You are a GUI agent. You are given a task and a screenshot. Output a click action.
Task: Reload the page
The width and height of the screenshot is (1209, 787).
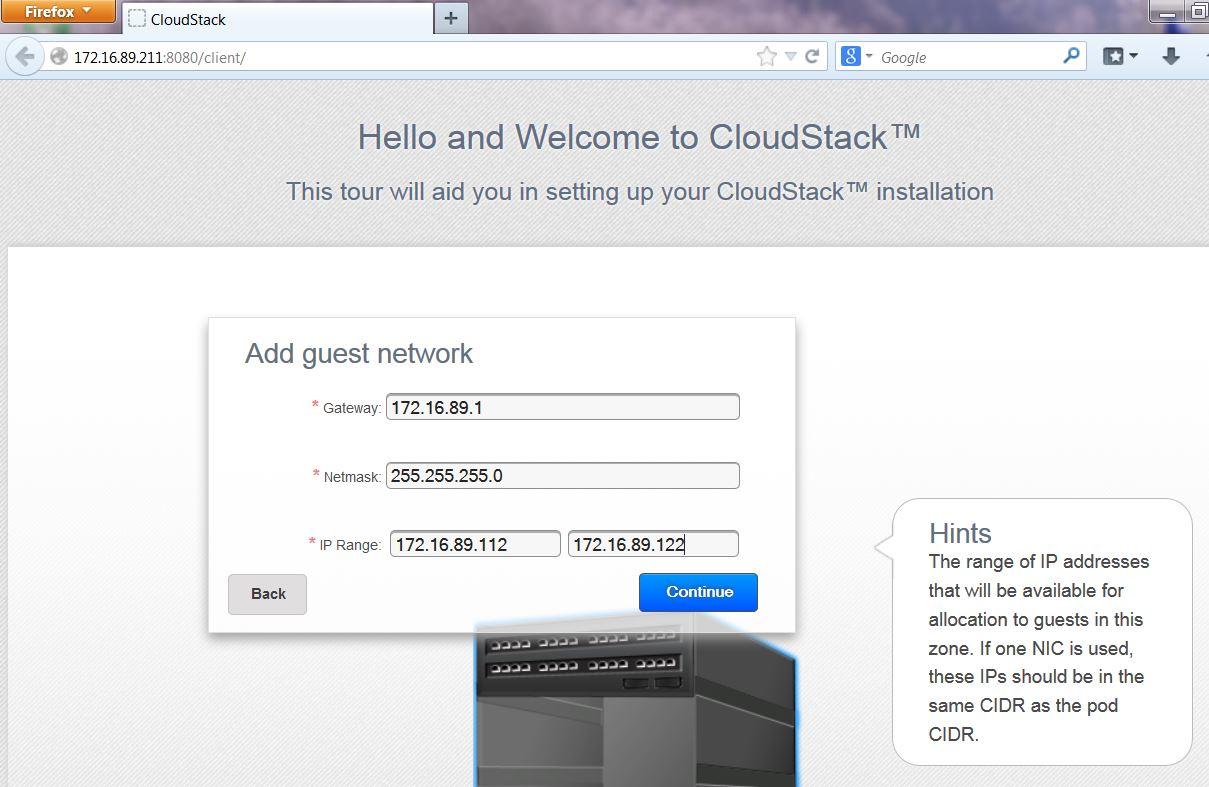coord(812,57)
